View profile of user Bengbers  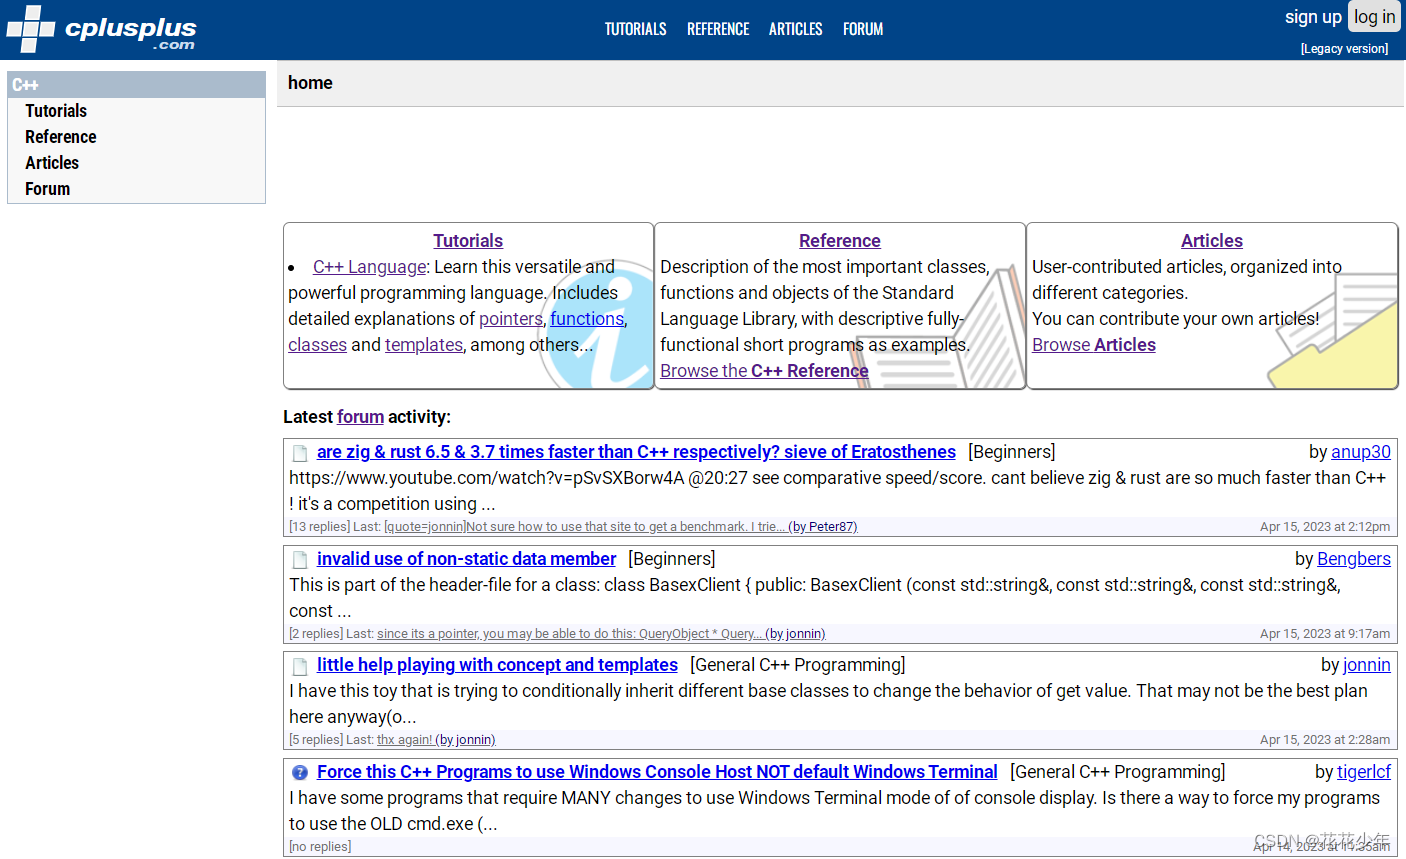[x=1354, y=559]
